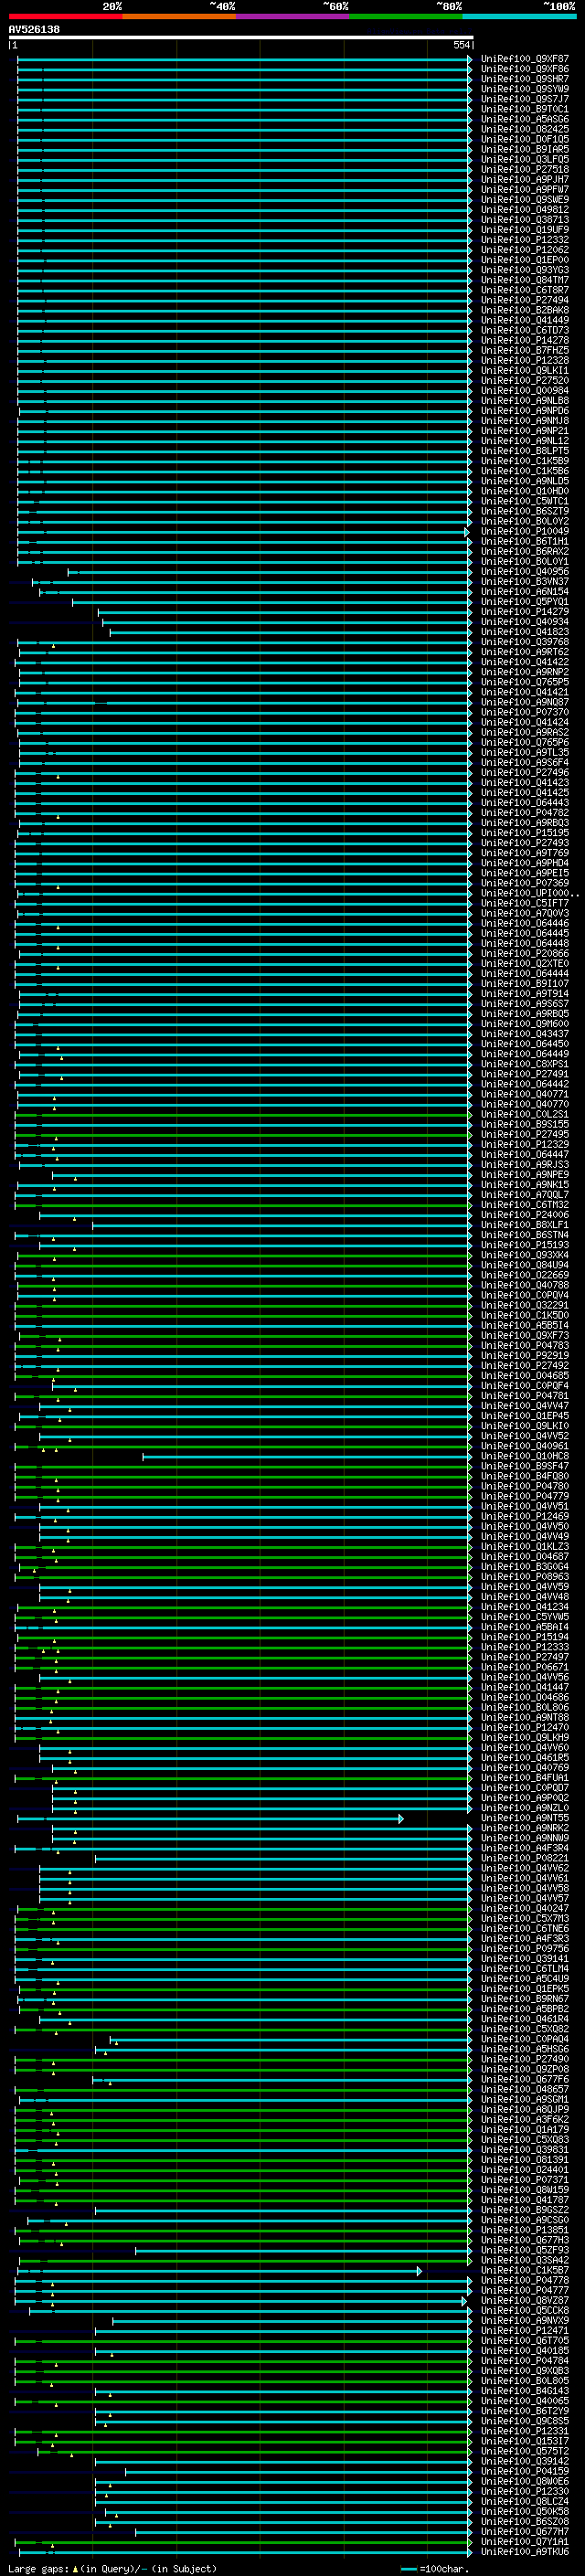Select label UniRef100_C1K5B7
The image size is (585, 2576).
(525, 2270)
